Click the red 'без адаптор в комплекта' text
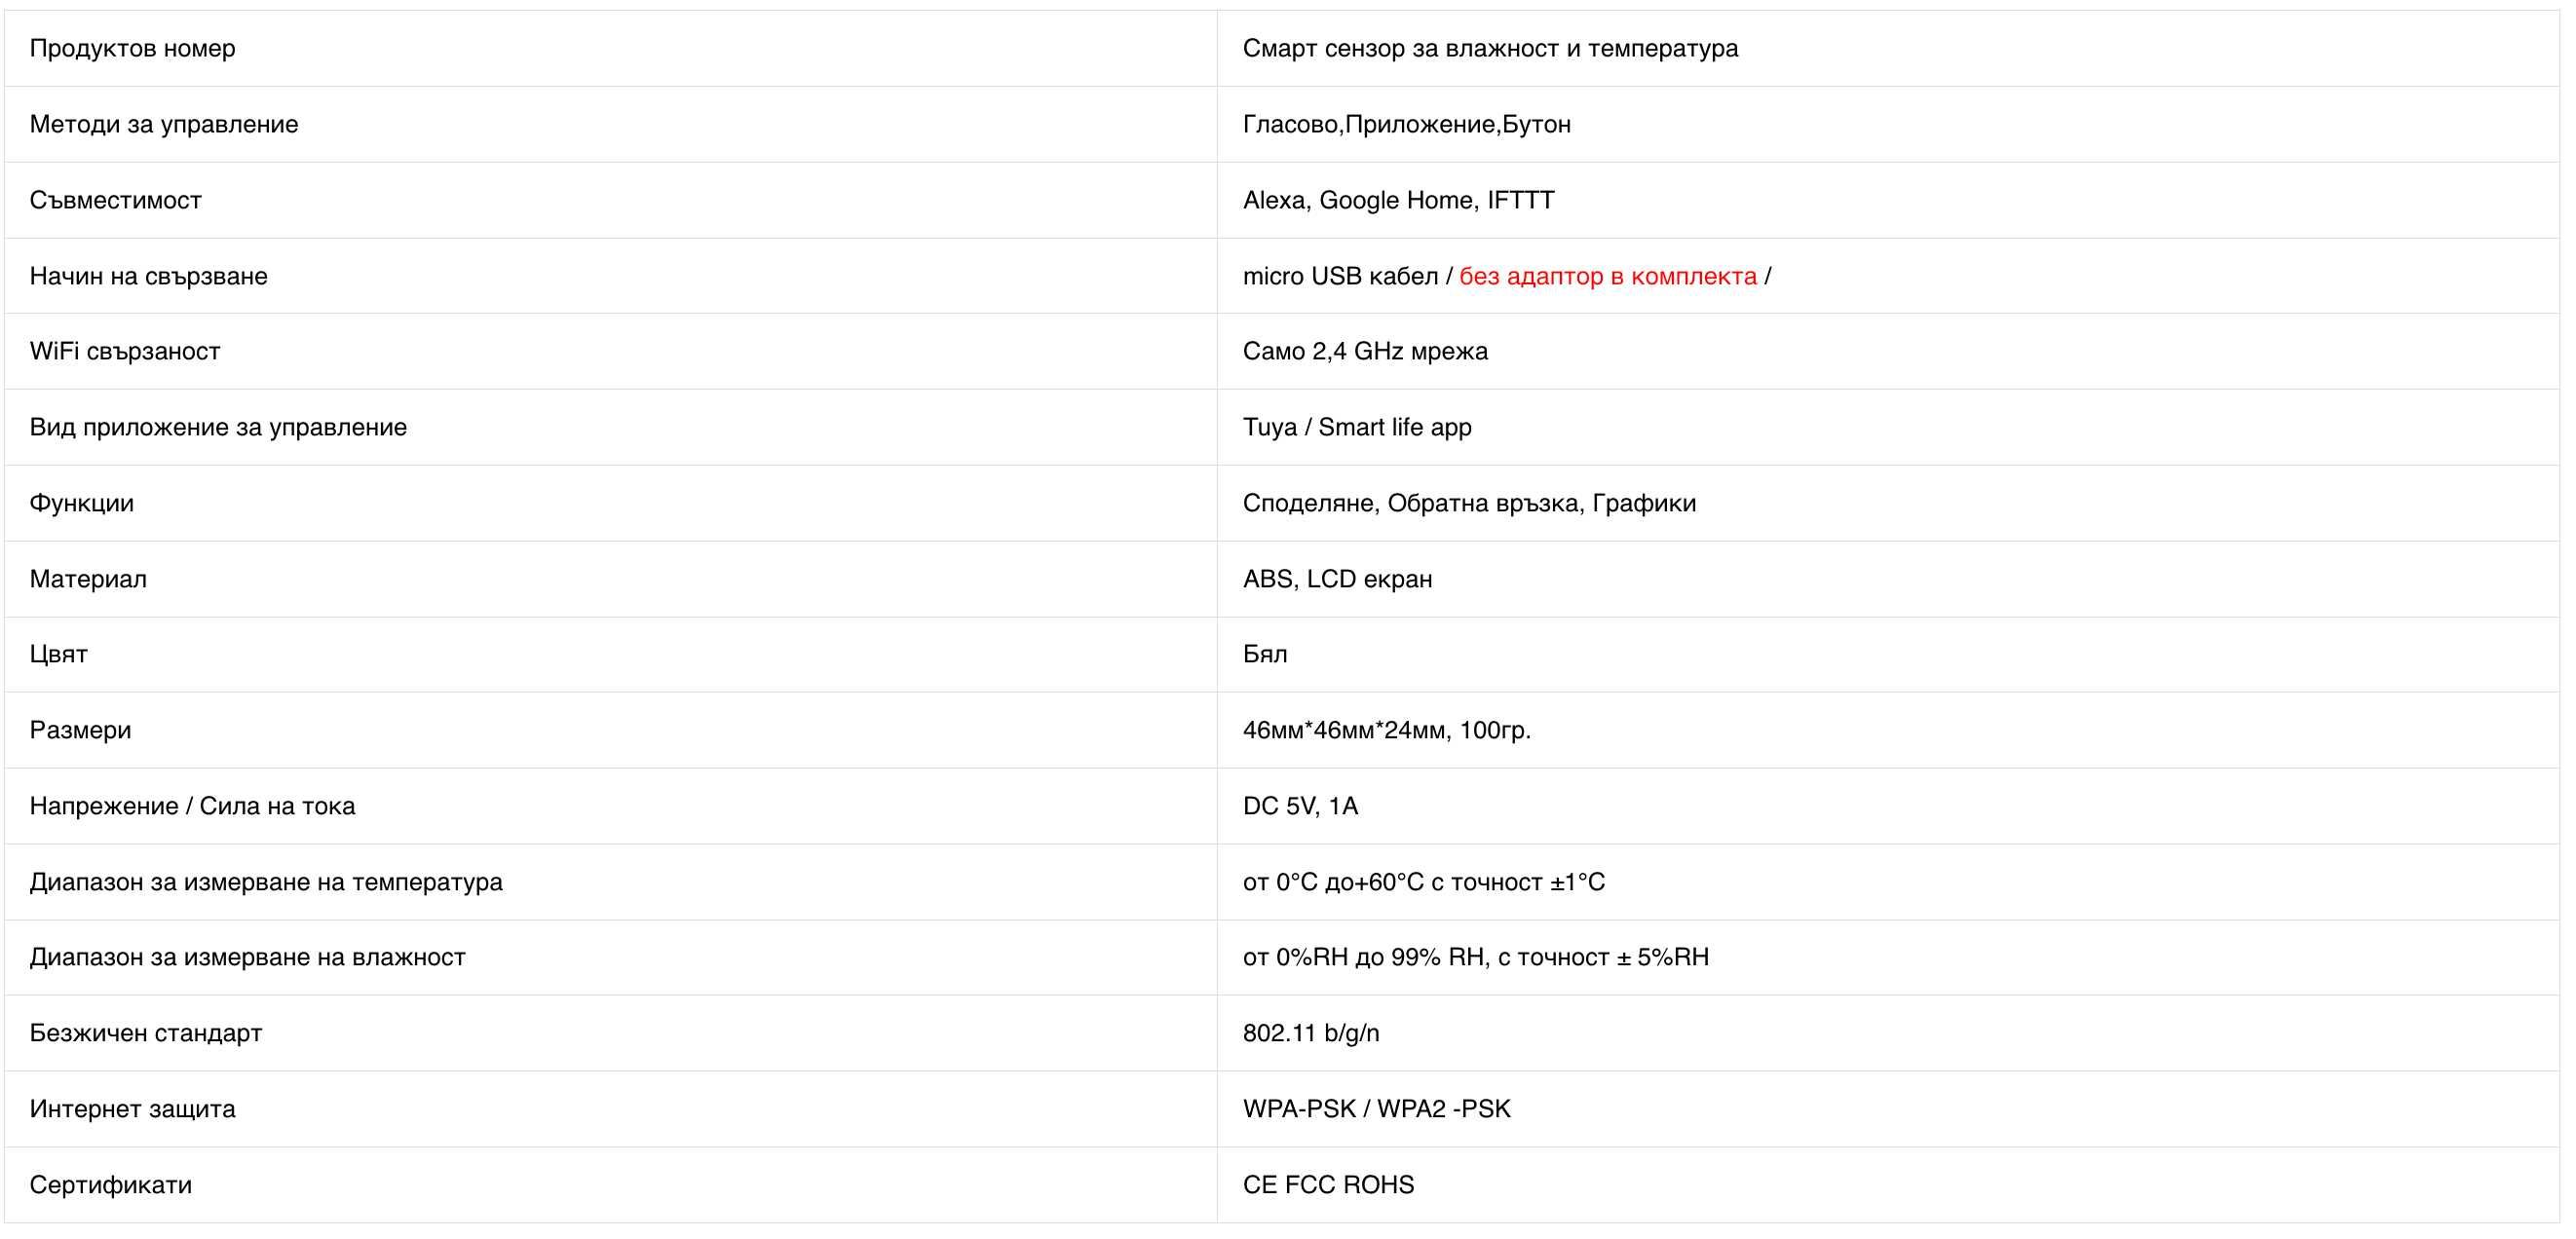This screenshot has height=1239, width=2576. (x=1607, y=276)
